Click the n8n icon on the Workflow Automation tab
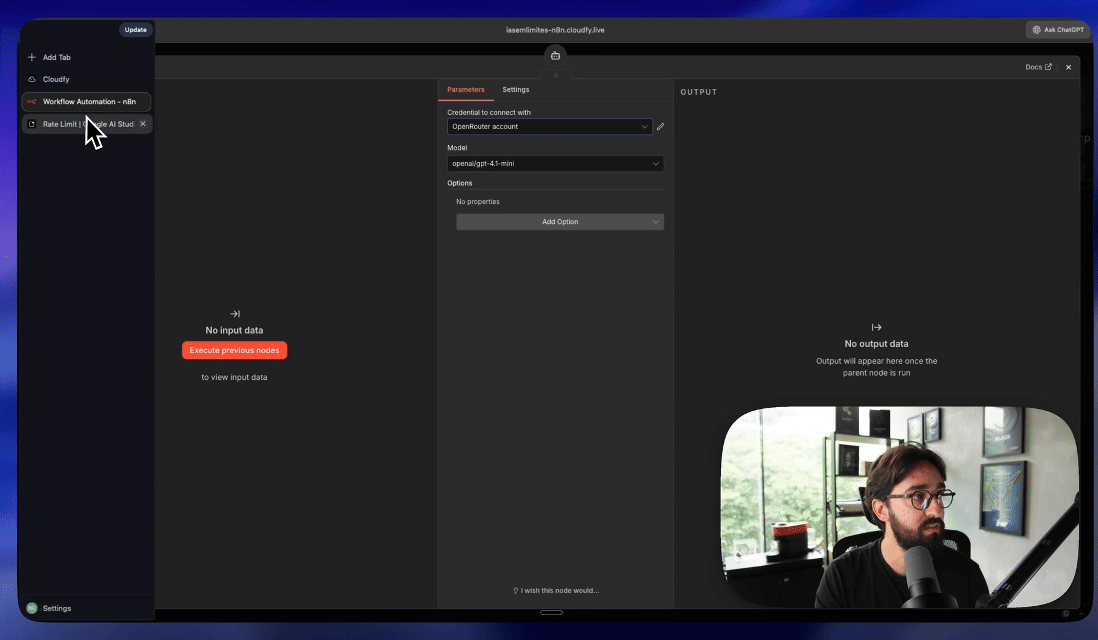 32,102
